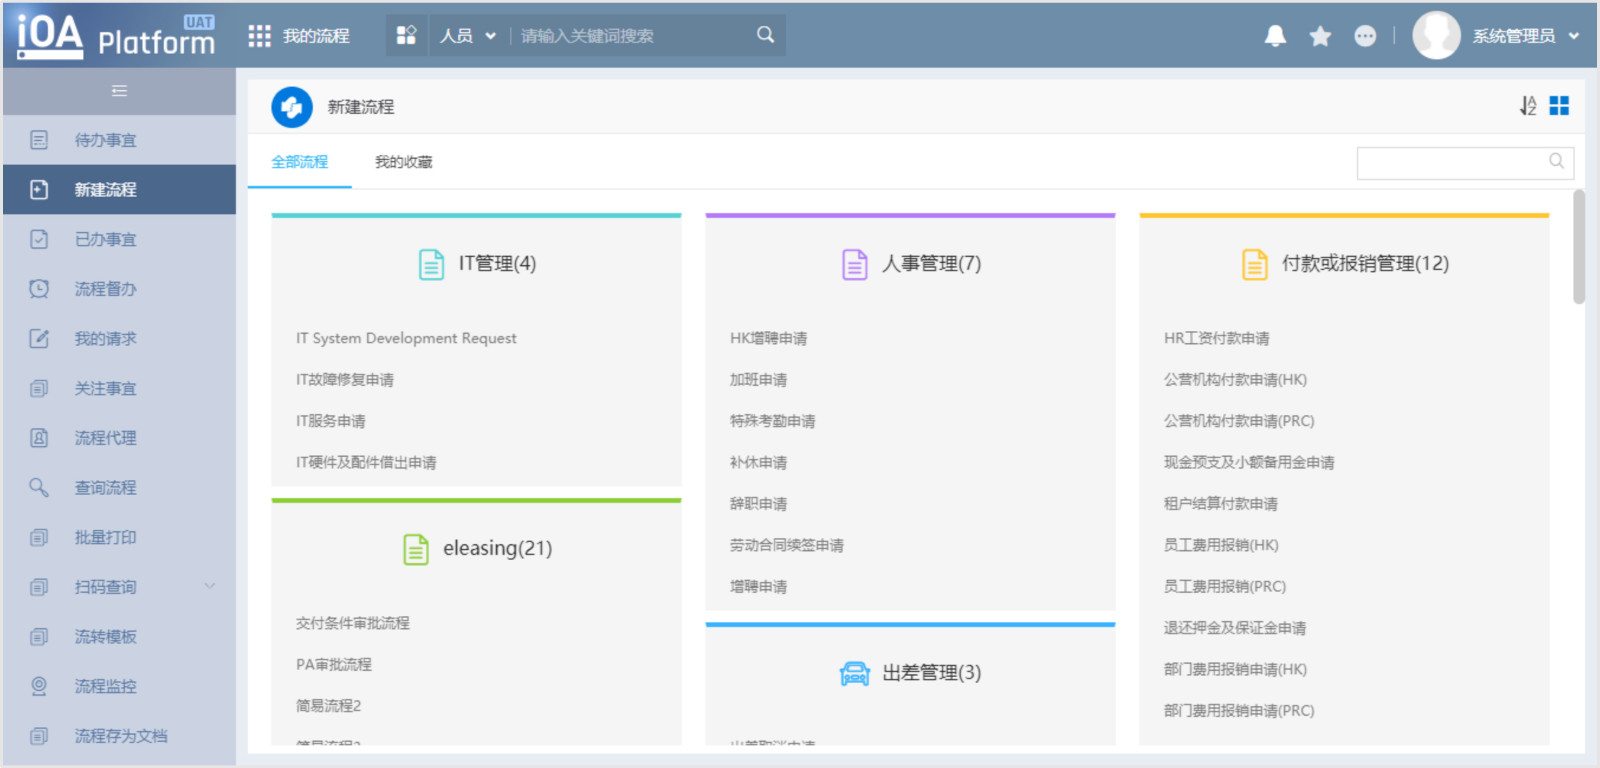Open IT硬件及配件借出申请 process
The height and width of the screenshot is (768, 1600).
coord(366,462)
